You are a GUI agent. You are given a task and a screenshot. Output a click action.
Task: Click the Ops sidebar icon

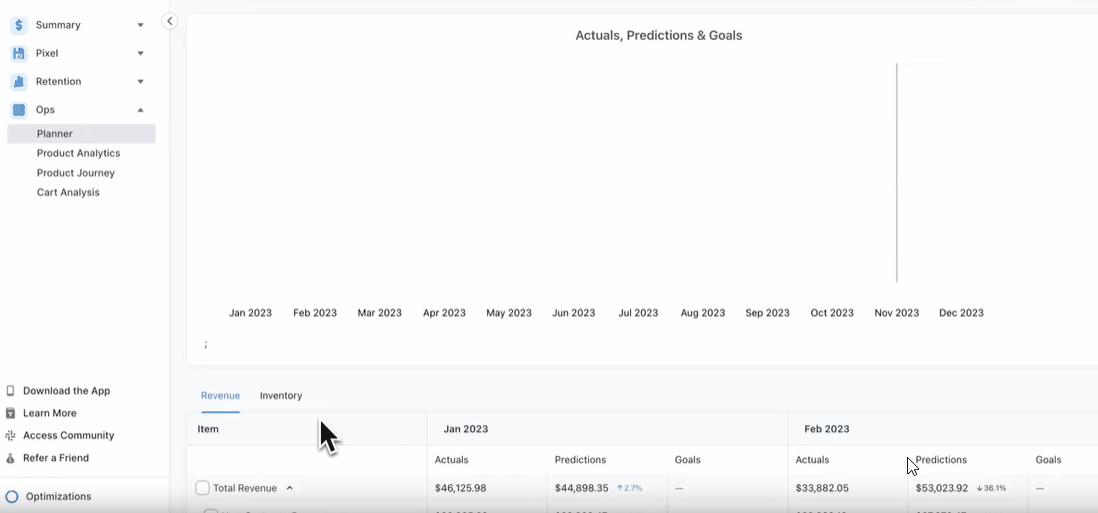19,110
